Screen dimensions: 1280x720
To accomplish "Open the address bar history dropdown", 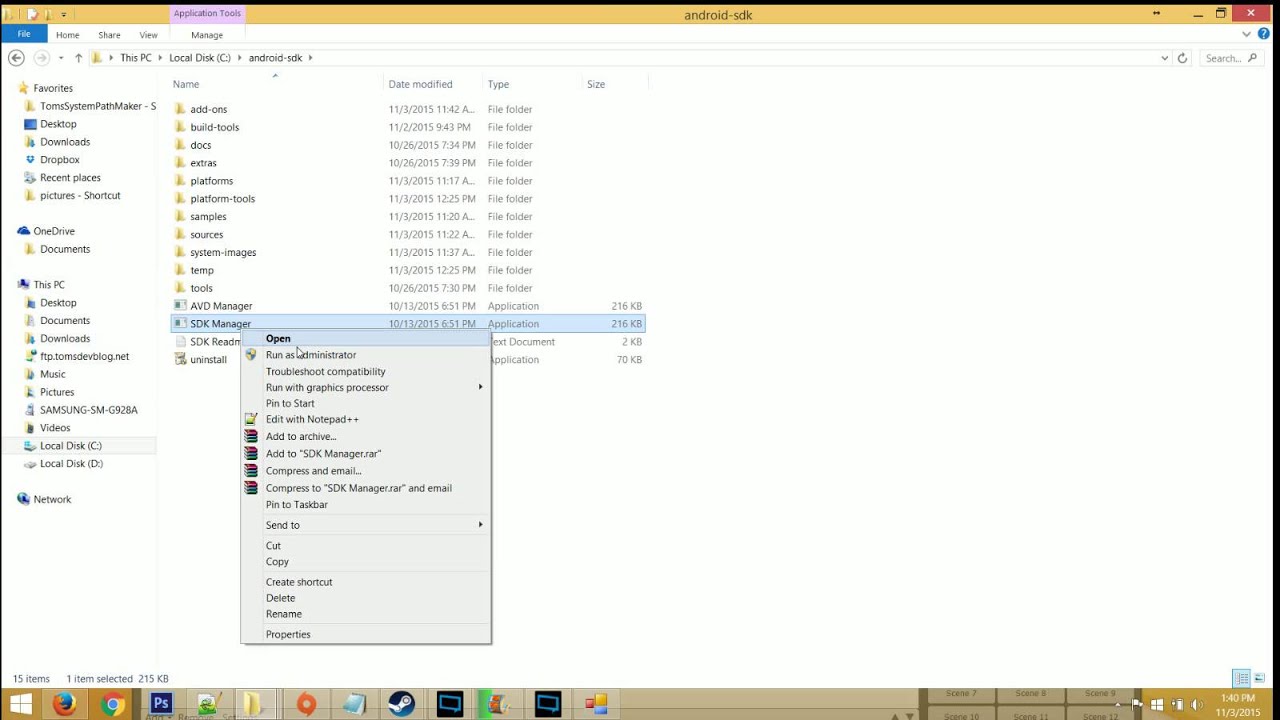I will coord(1164,58).
